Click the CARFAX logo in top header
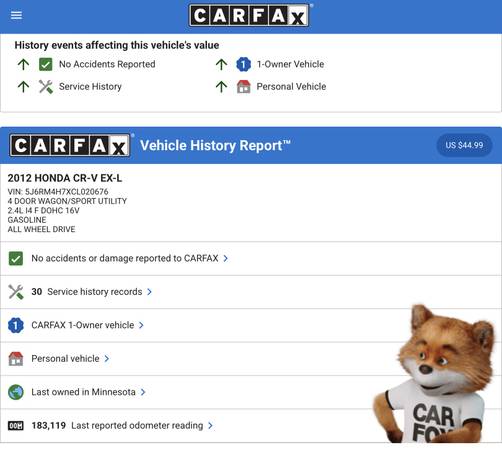Viewport: 502px width, 450px height. tap(249, 15)
